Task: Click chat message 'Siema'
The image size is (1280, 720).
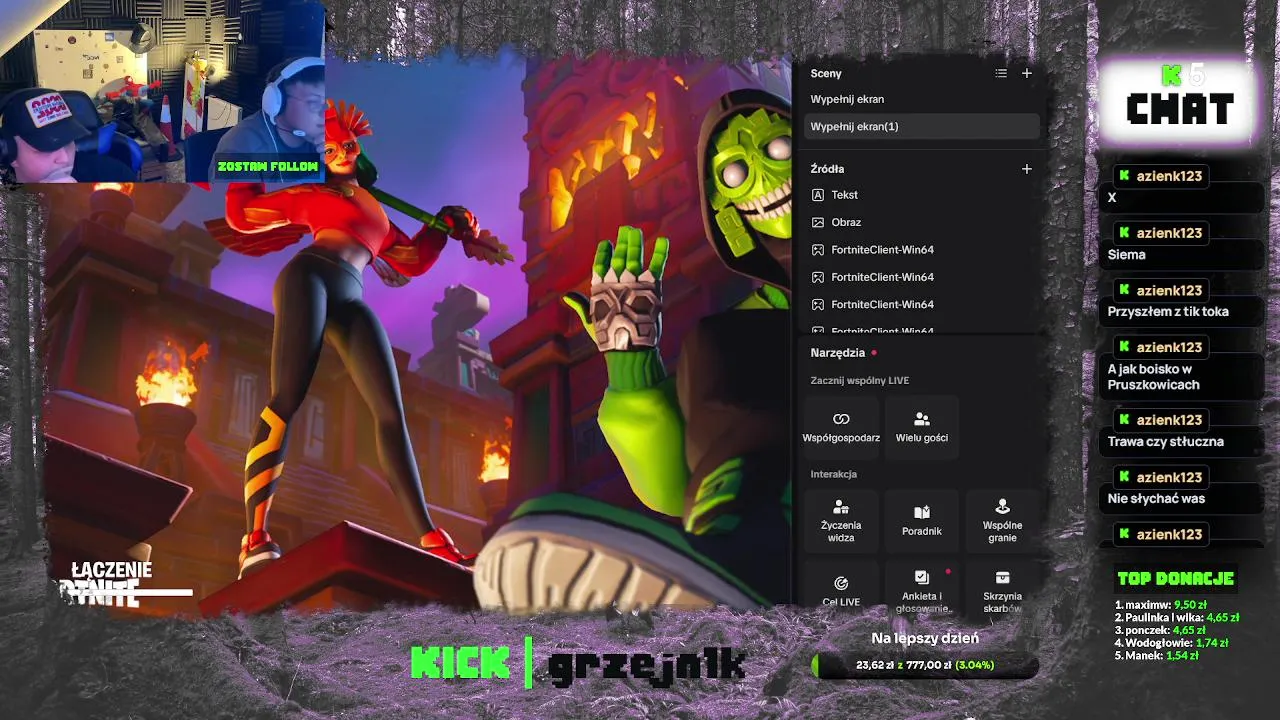Action: pyautogui.click(x=1127, y=254)
